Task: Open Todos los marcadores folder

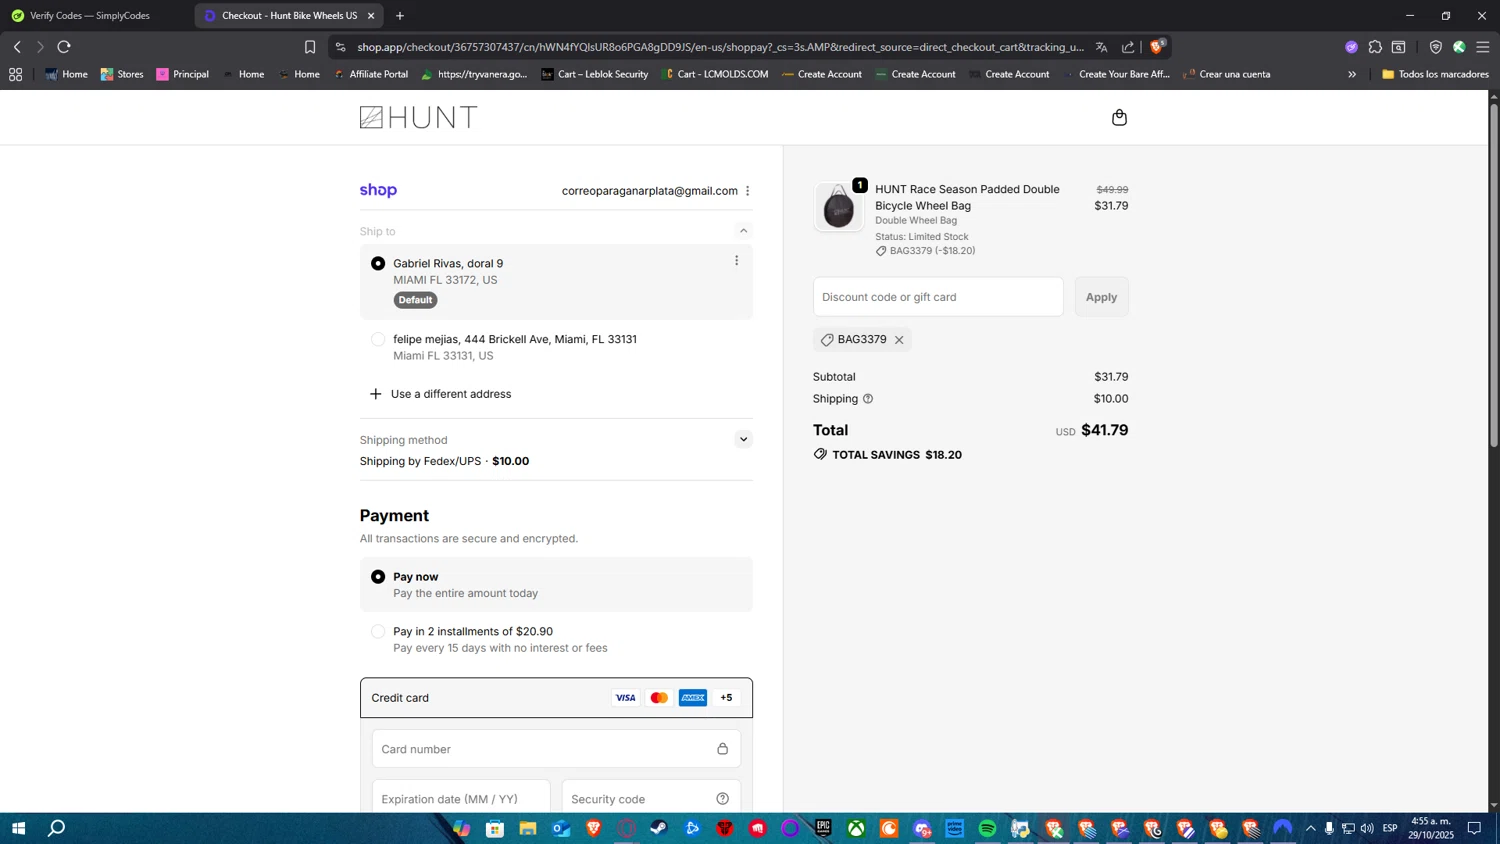Action: click(x=1434, y=74)
